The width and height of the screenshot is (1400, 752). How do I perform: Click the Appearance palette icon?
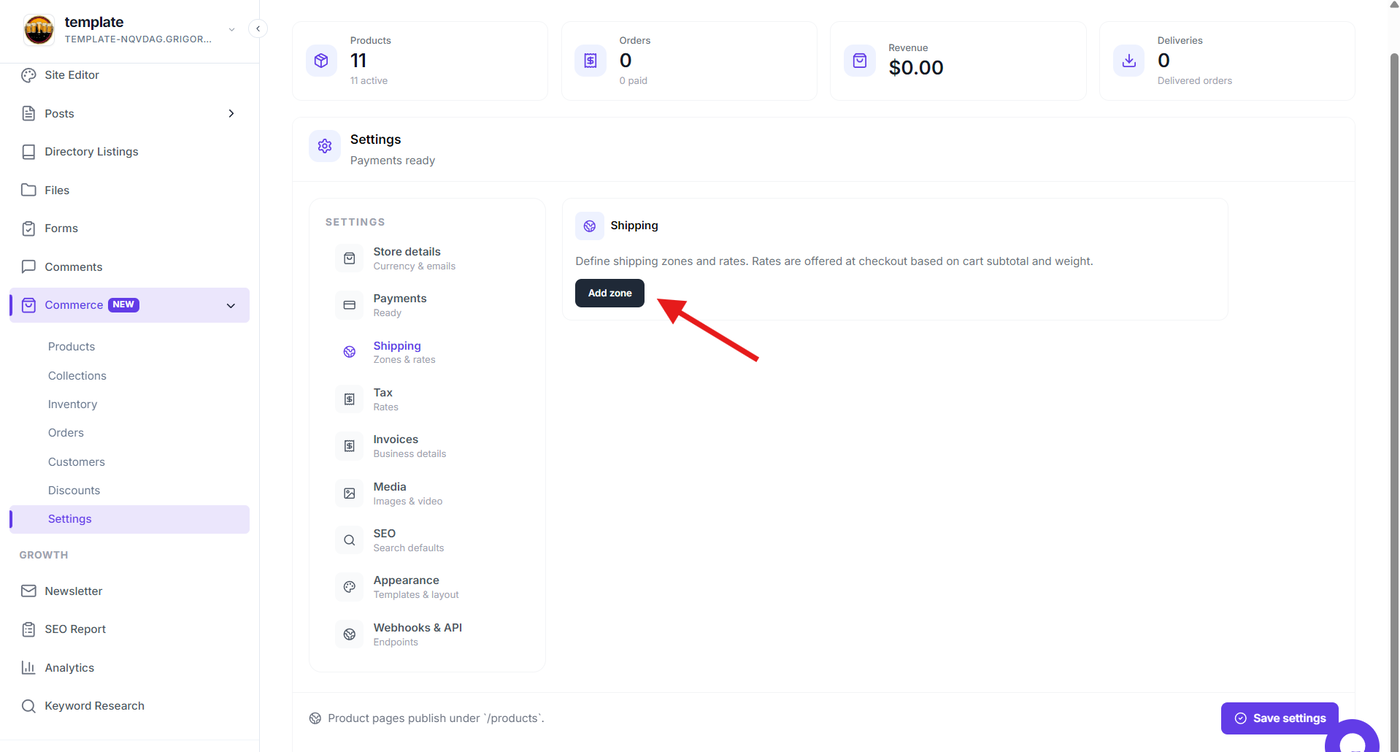point(349,587)
